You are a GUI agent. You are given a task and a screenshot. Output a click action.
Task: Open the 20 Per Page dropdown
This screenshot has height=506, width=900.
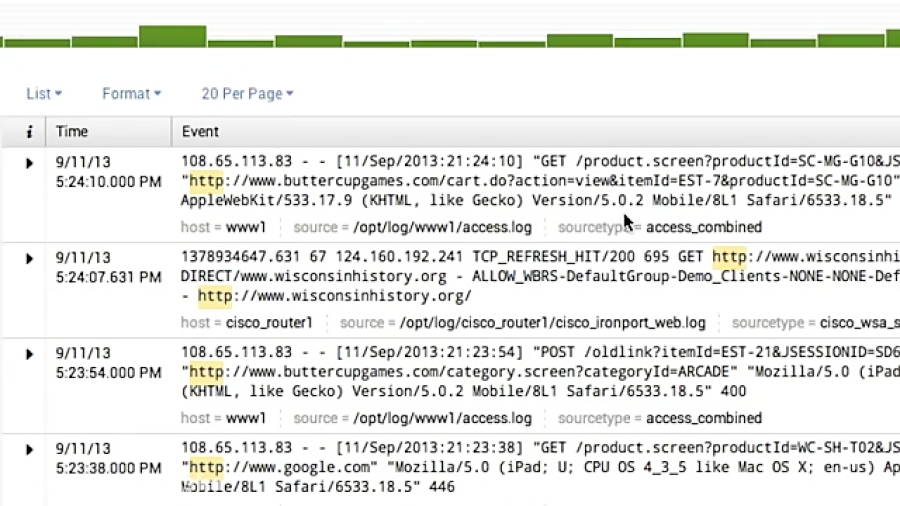tap(247, 94)
